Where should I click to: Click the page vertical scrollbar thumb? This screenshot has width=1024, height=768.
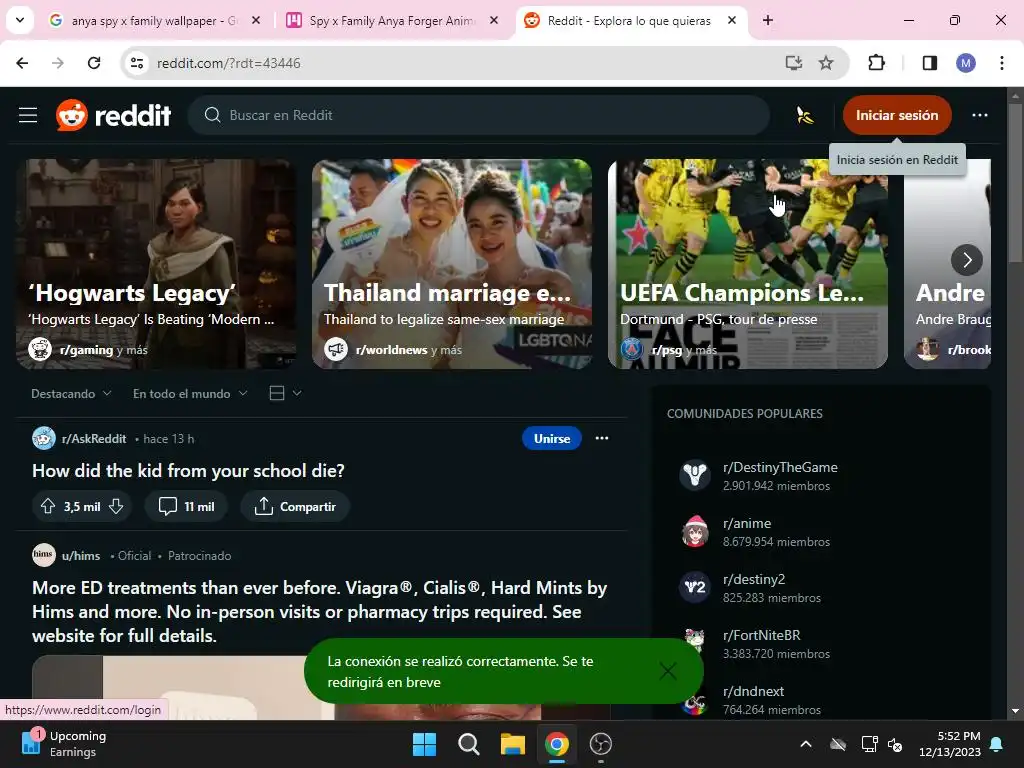(1015, 183)
